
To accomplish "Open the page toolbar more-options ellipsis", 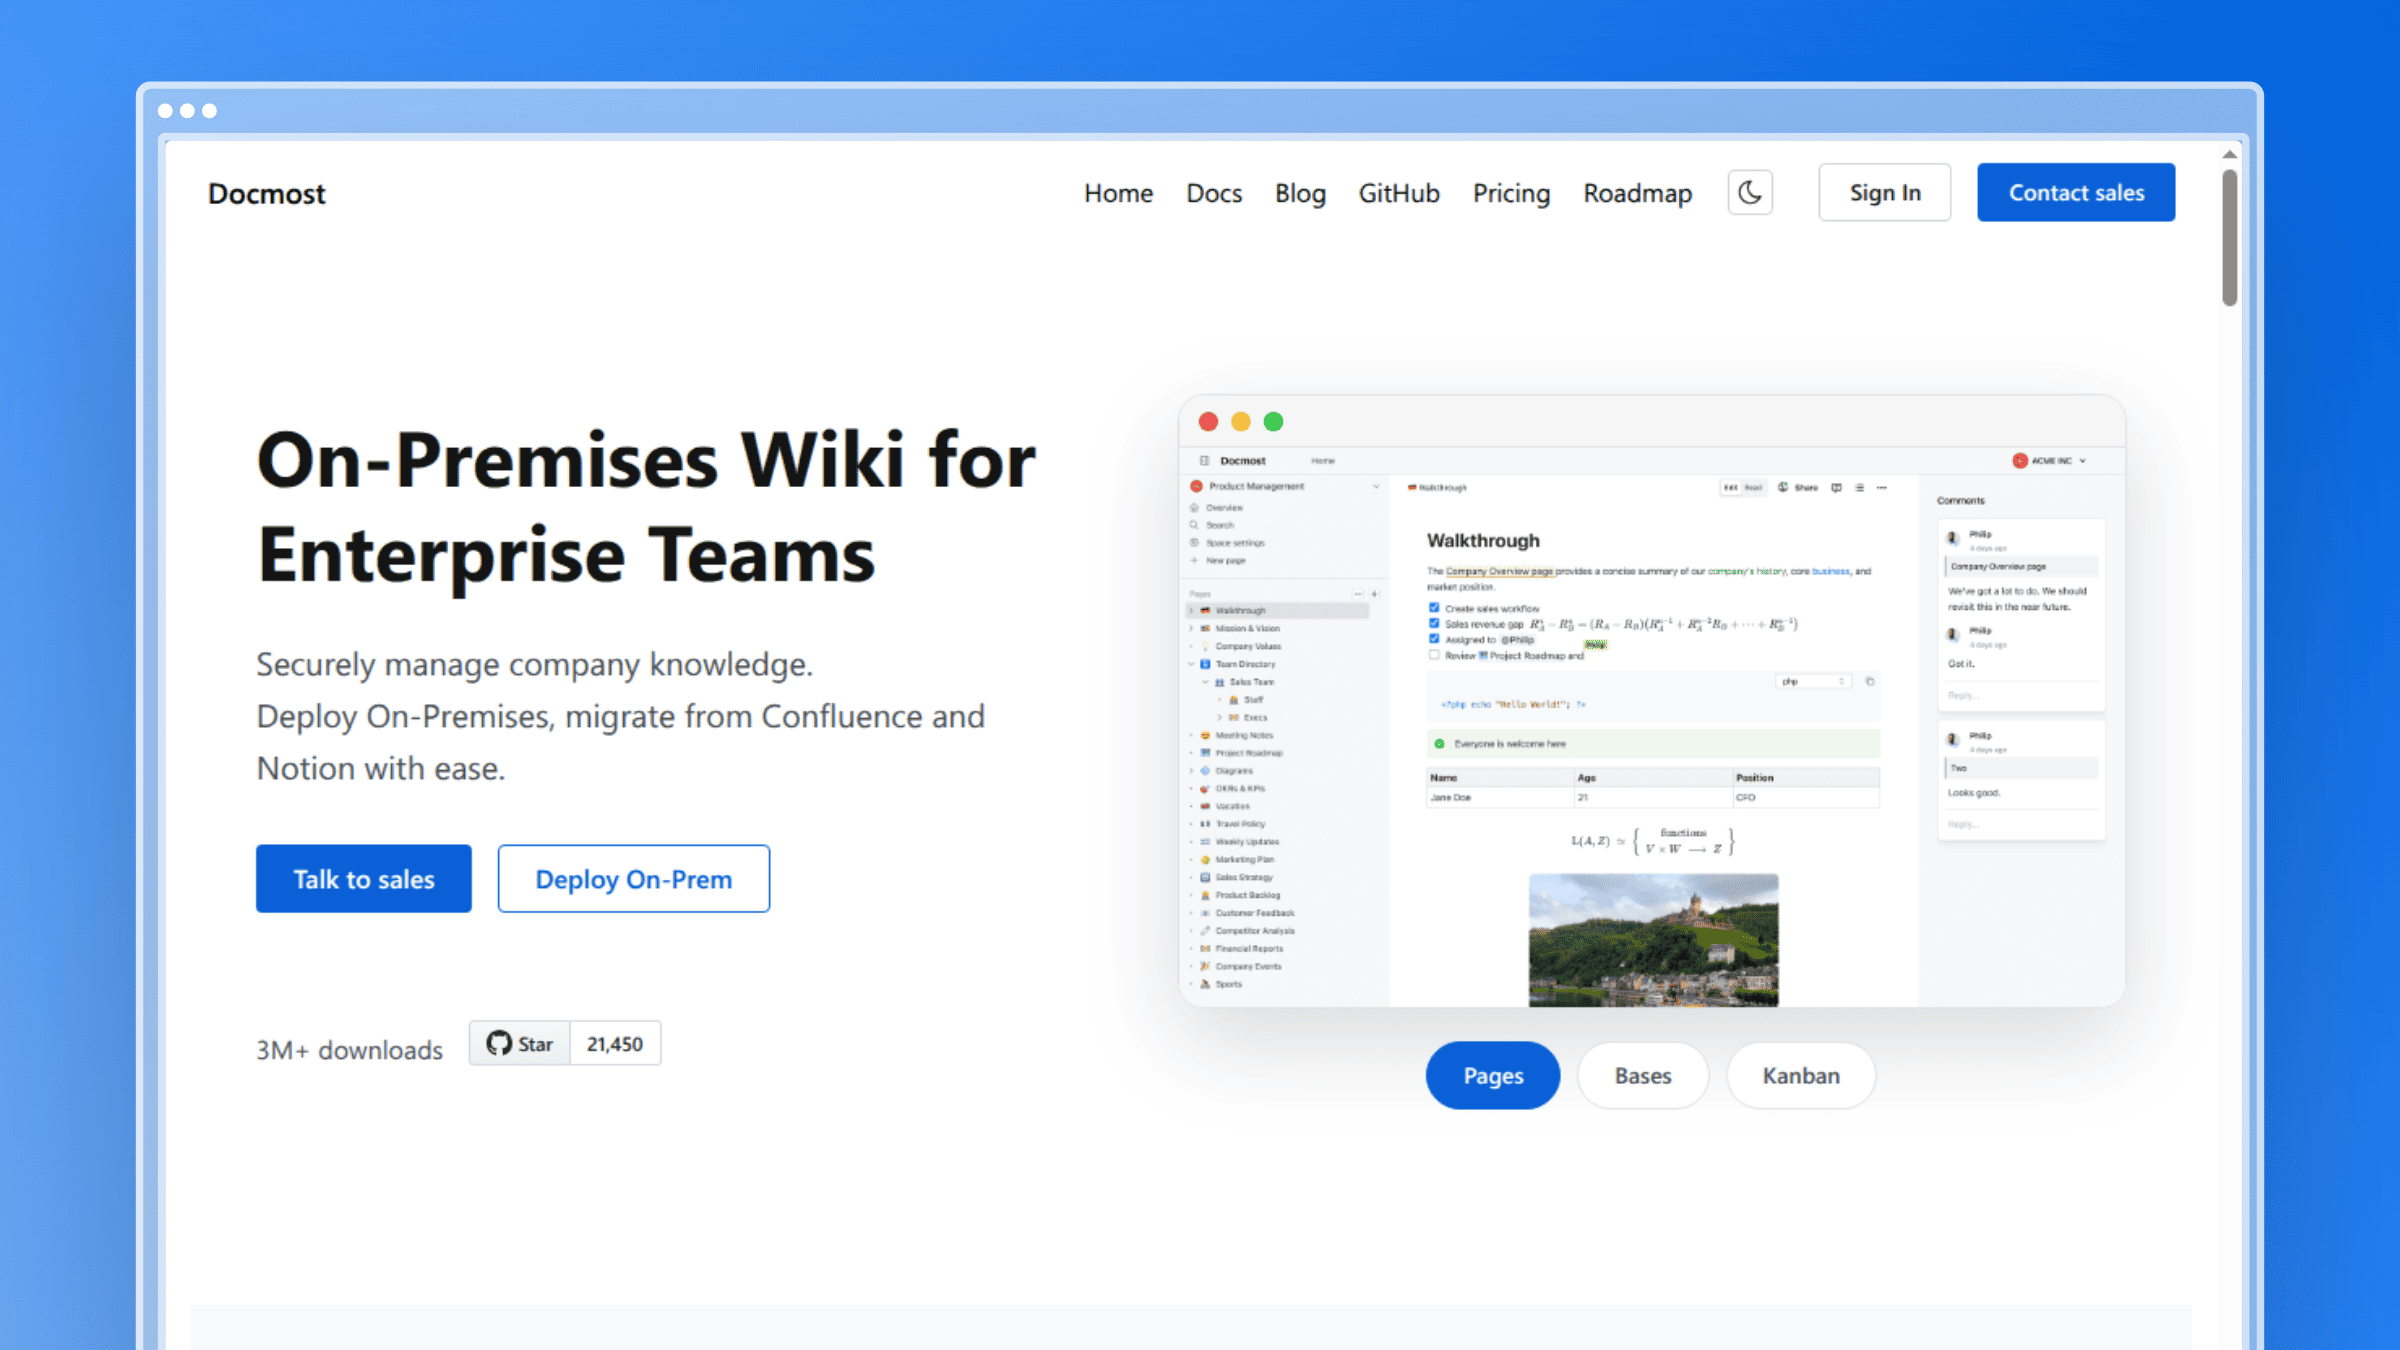I will tap(1882, 488).
